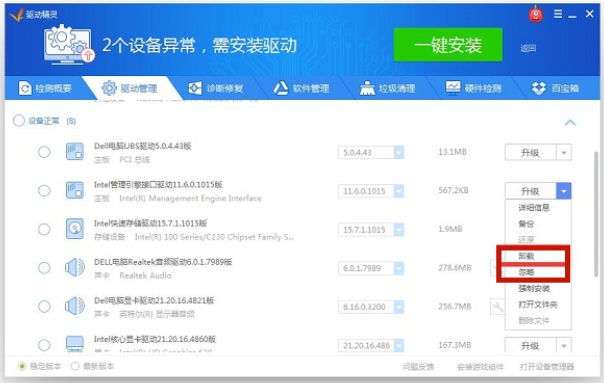Click the red robot mascot icon

[535, 15]
